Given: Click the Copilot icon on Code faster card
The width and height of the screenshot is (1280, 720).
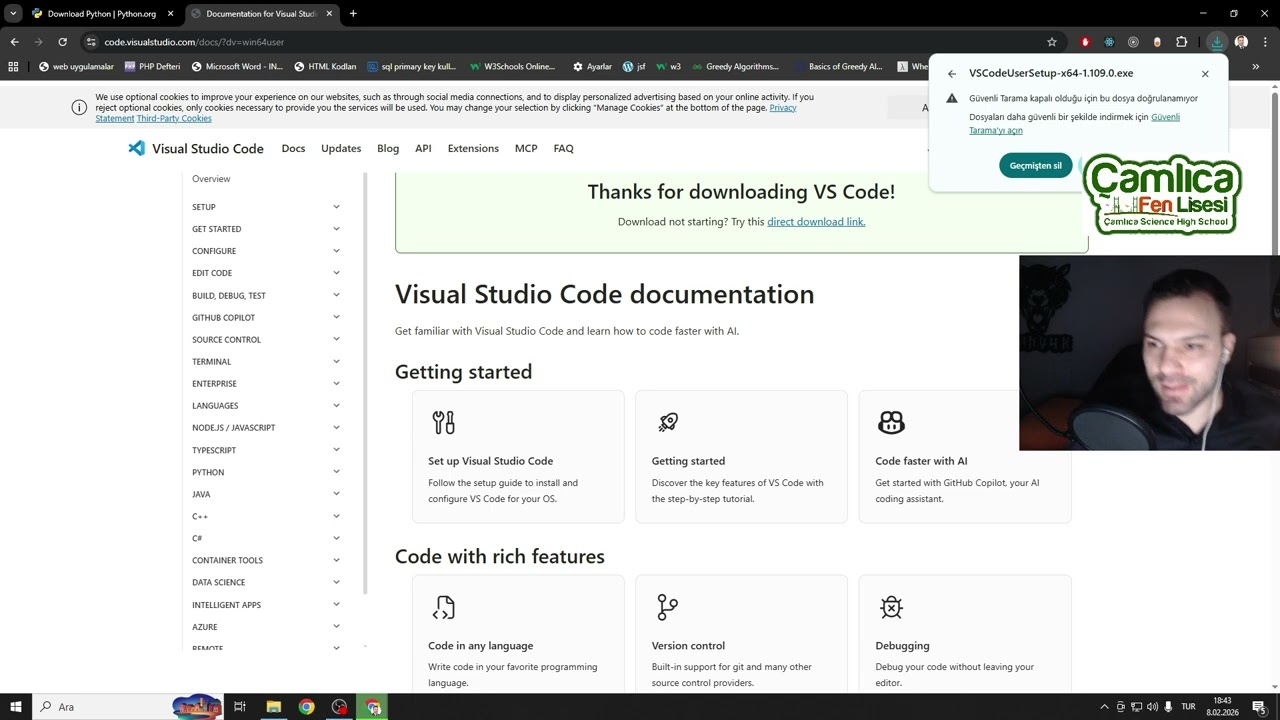Looking at the screenshot, I should [891, 422].
